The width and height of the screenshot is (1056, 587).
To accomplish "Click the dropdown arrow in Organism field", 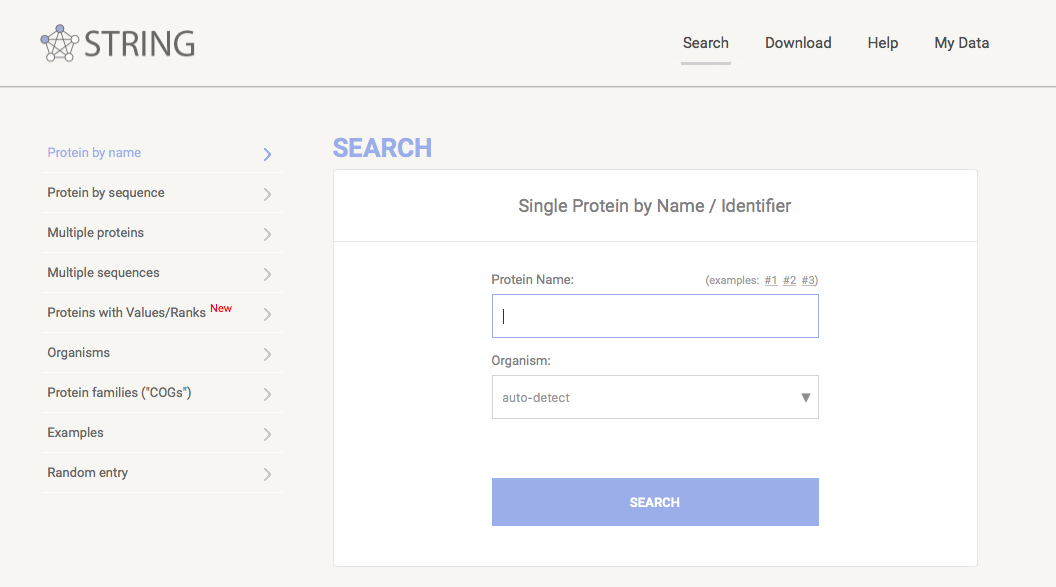I will 806,397.
